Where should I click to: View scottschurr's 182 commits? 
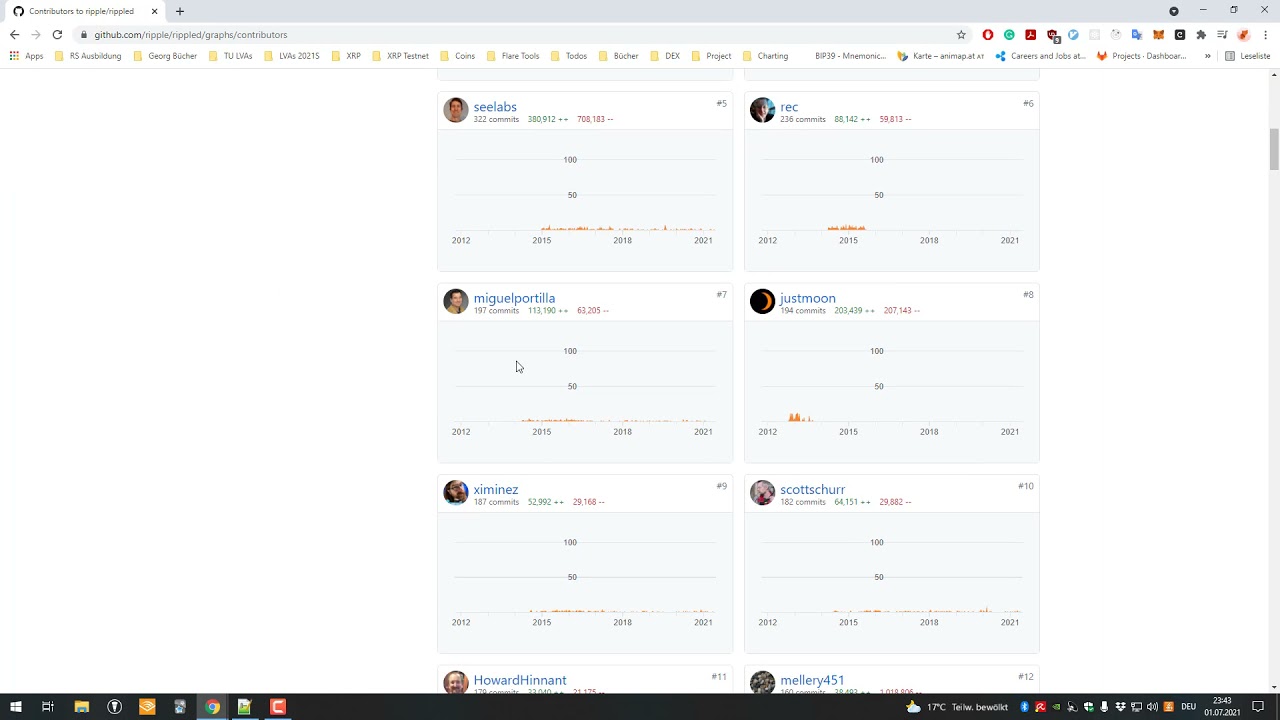click(803, 501)
